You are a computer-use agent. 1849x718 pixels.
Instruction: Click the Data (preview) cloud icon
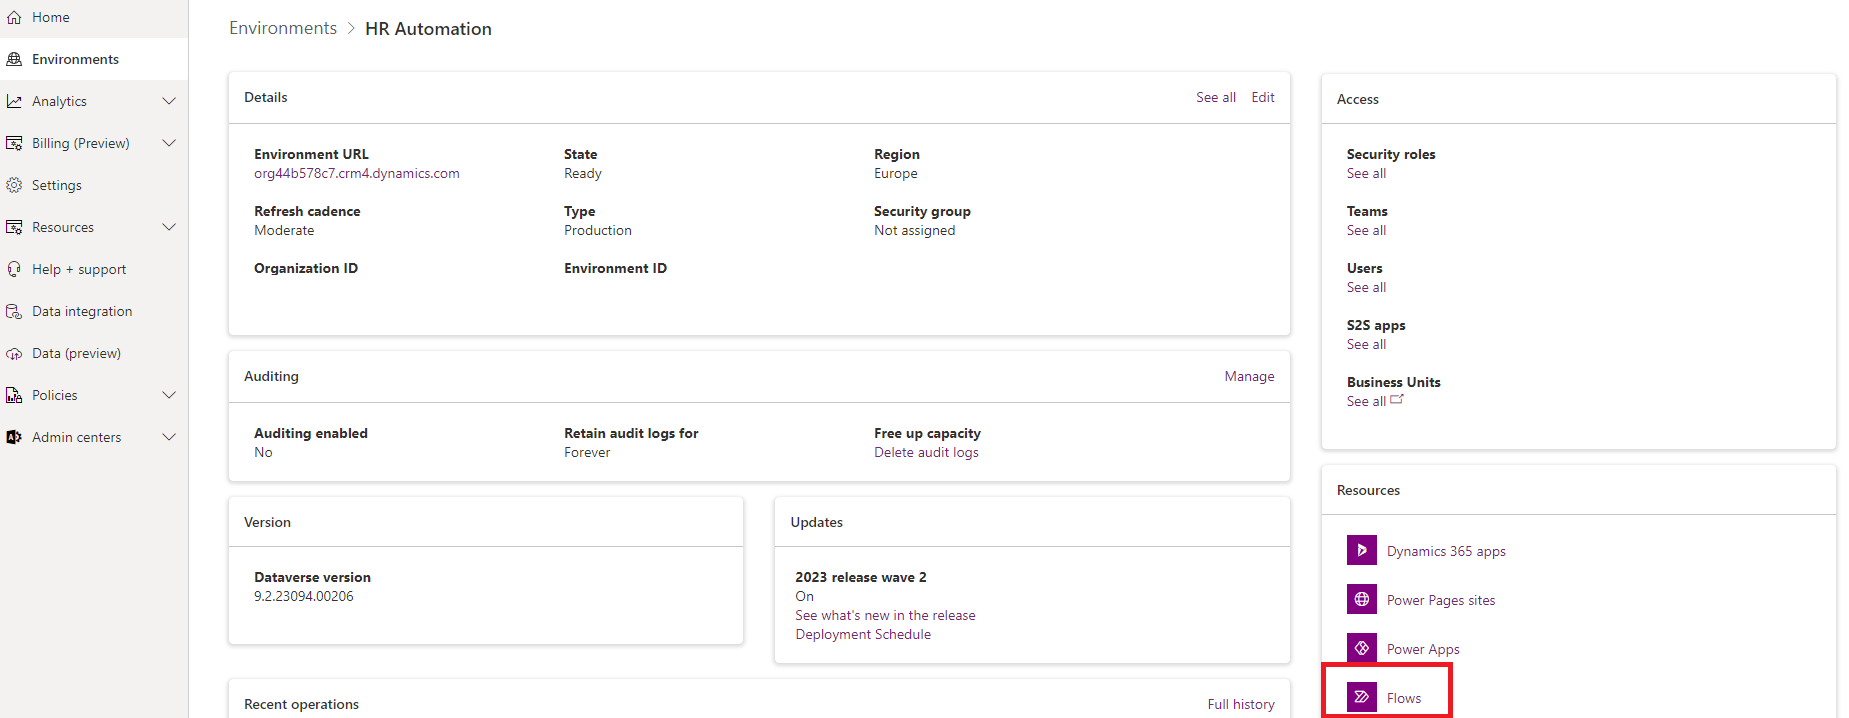point(14,353)
